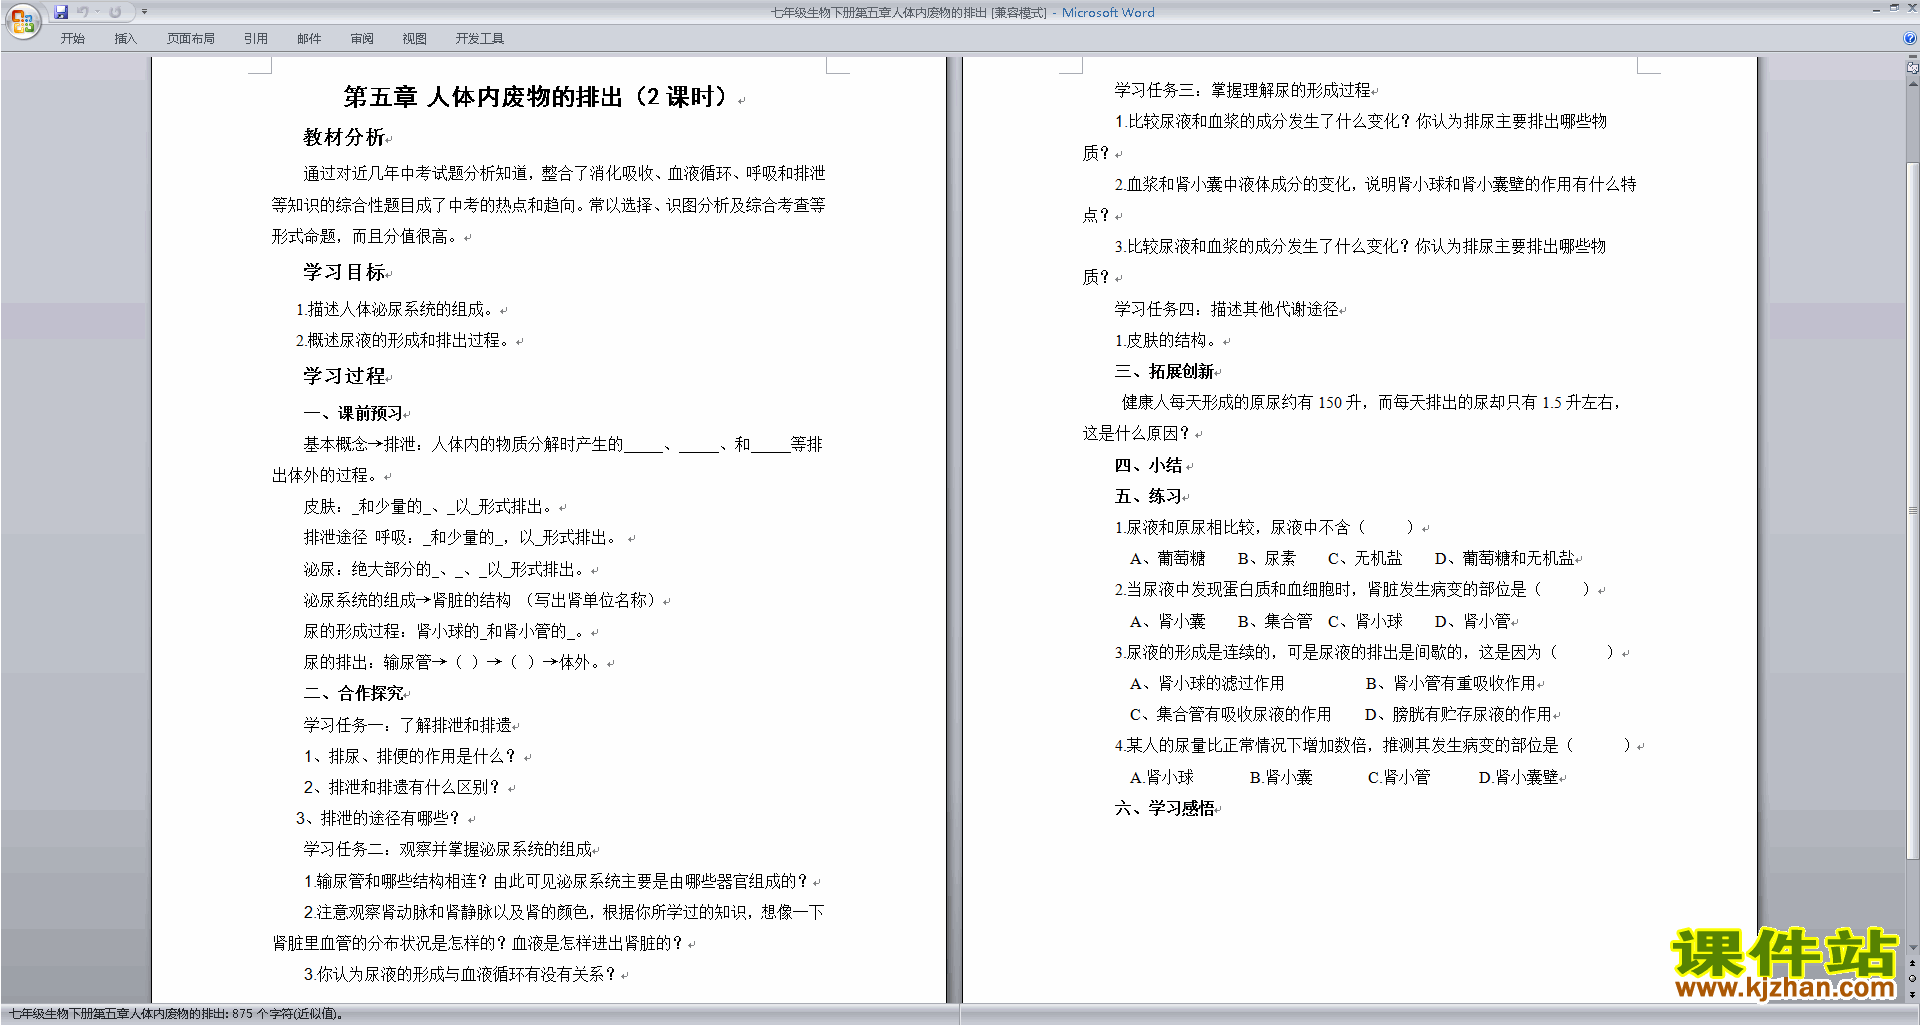Click answer option A、葡萄糖
Image resolution: width=1920 pixels, height=1025 pixels.
pos(1167,558)
